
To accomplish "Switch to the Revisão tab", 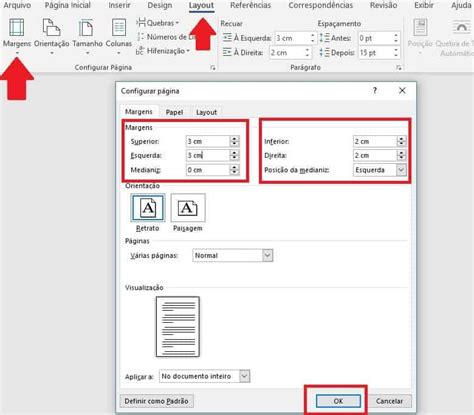I will point(383,5).
